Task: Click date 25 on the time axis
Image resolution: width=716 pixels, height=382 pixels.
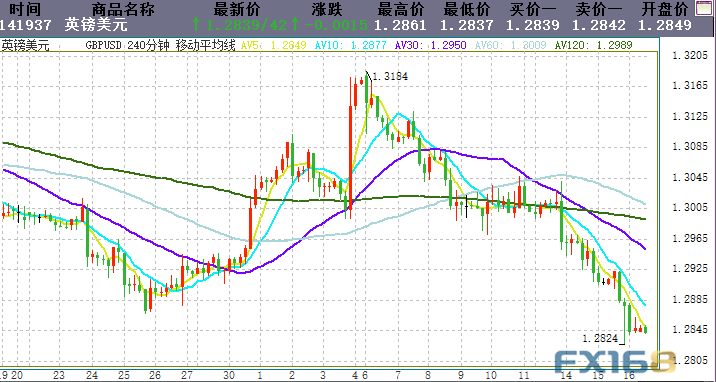Action: 124,376
